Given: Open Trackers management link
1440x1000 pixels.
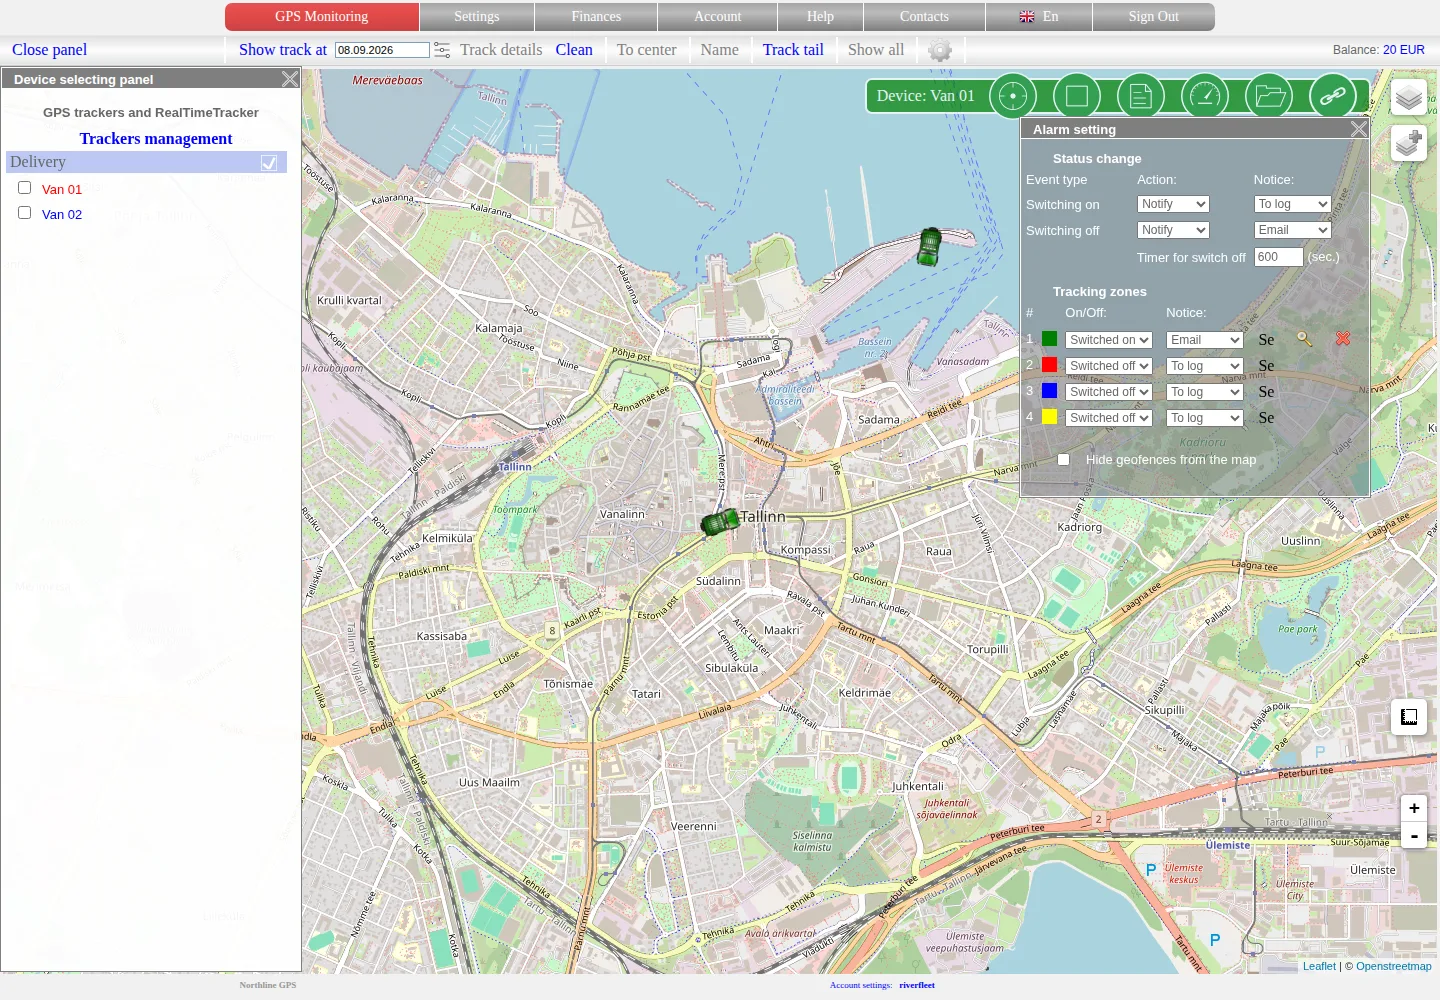Looking at the screenshot, I should pos(156,139).
